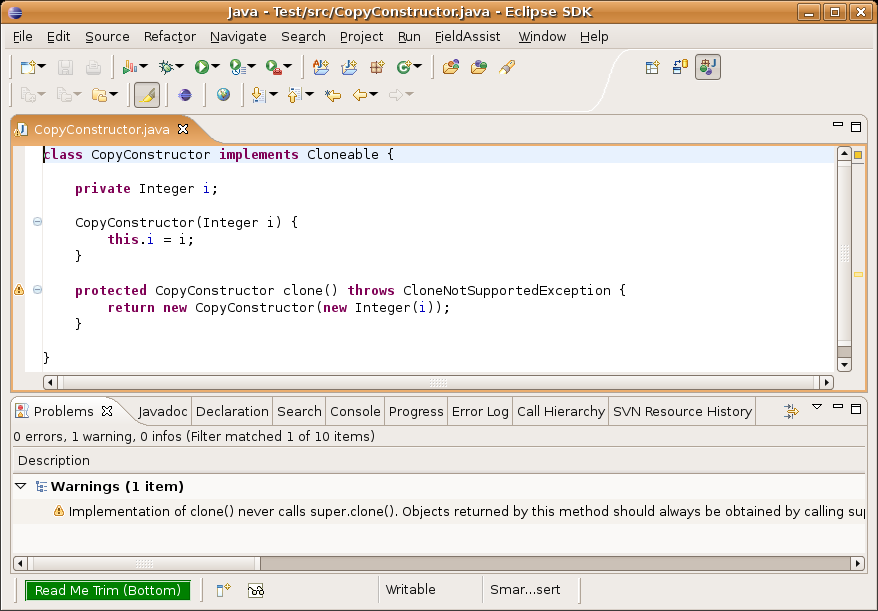Screen dimensions: 878x611
Task: Open the Window menu
Action: 542,37
